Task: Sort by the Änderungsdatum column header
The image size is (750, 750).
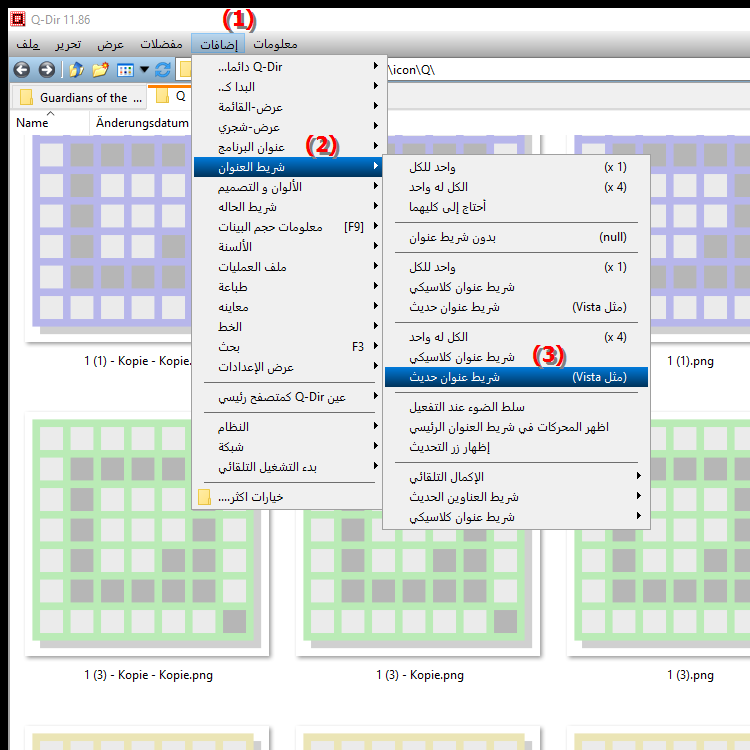Action: (142, 123)
